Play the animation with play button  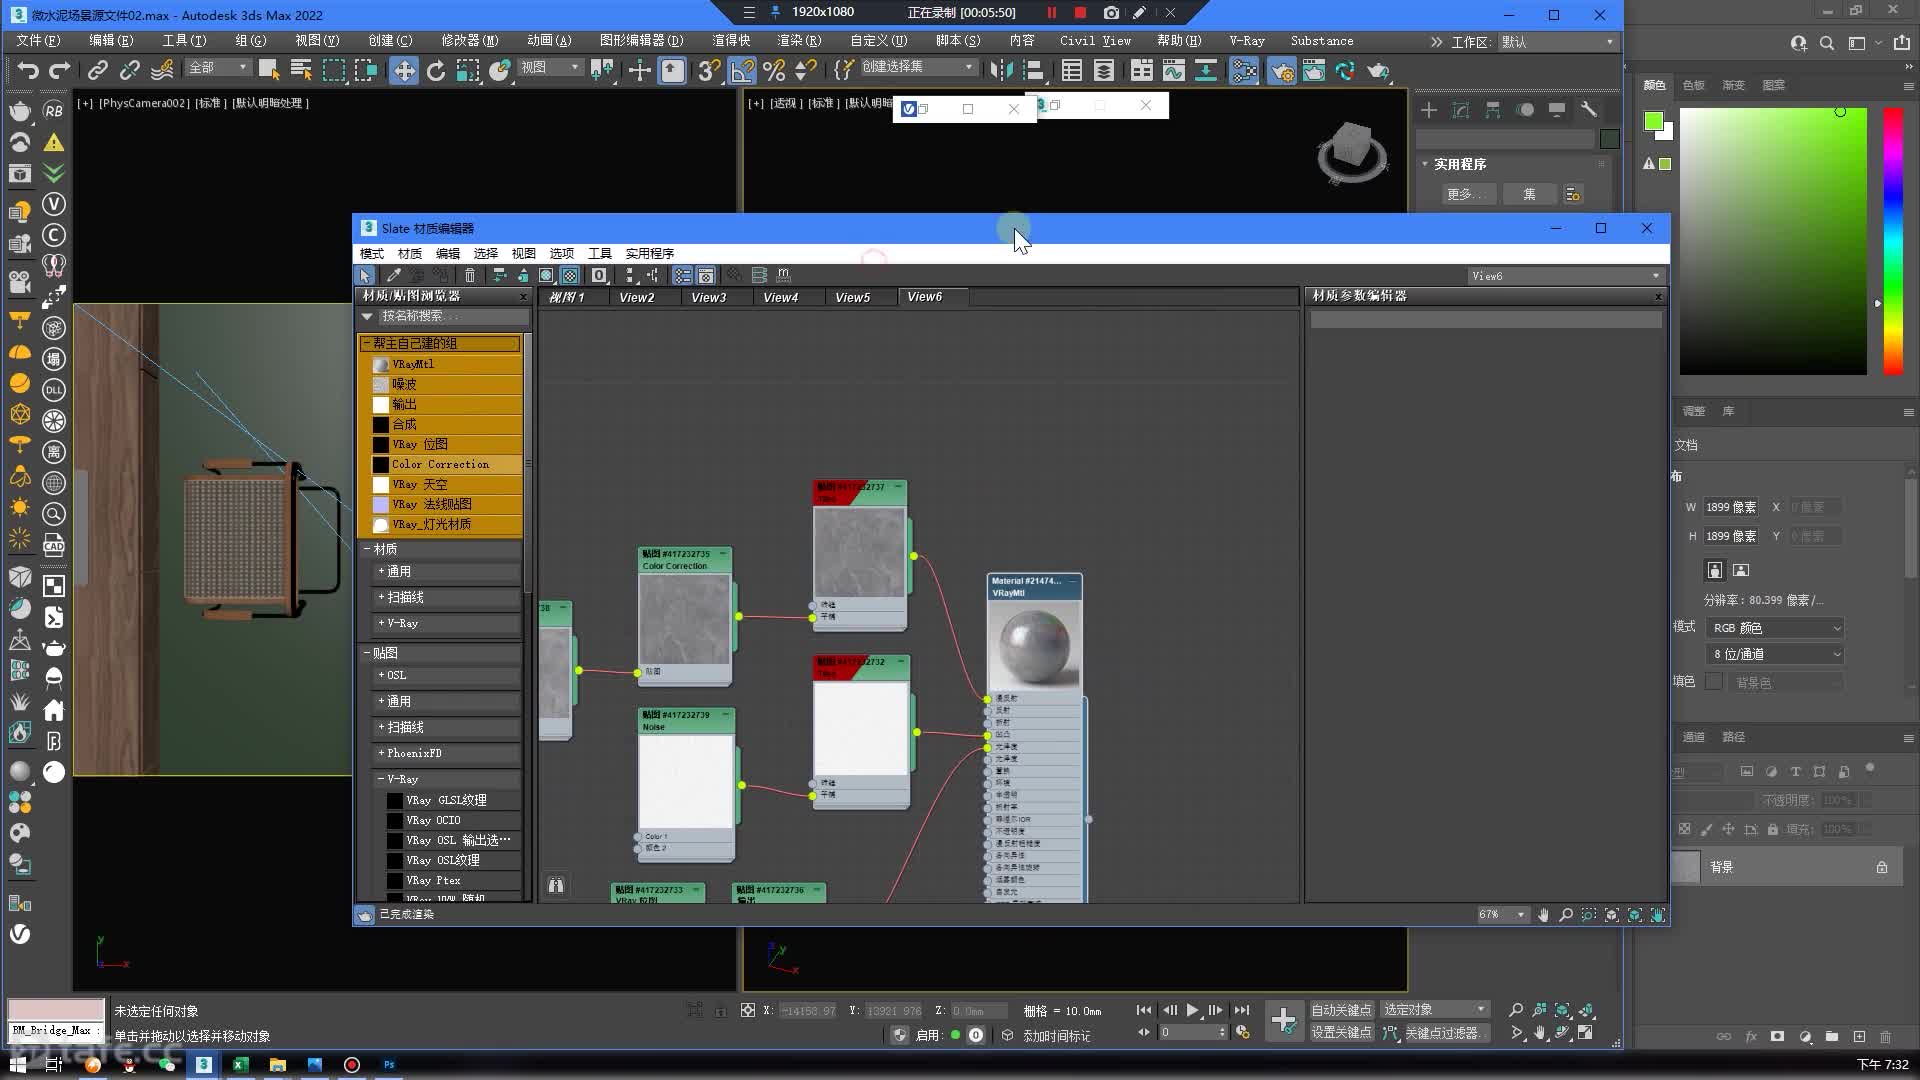coord(1192,1011)
